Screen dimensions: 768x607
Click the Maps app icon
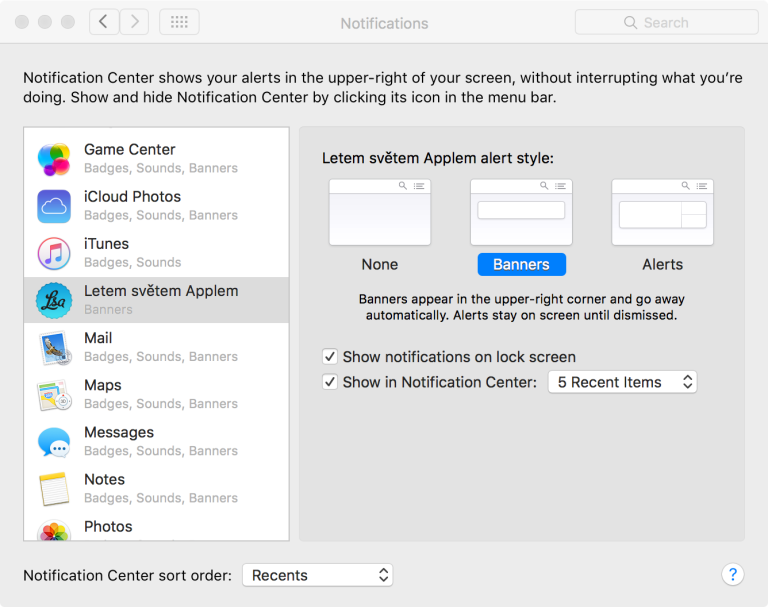click(x=54, y=394)
